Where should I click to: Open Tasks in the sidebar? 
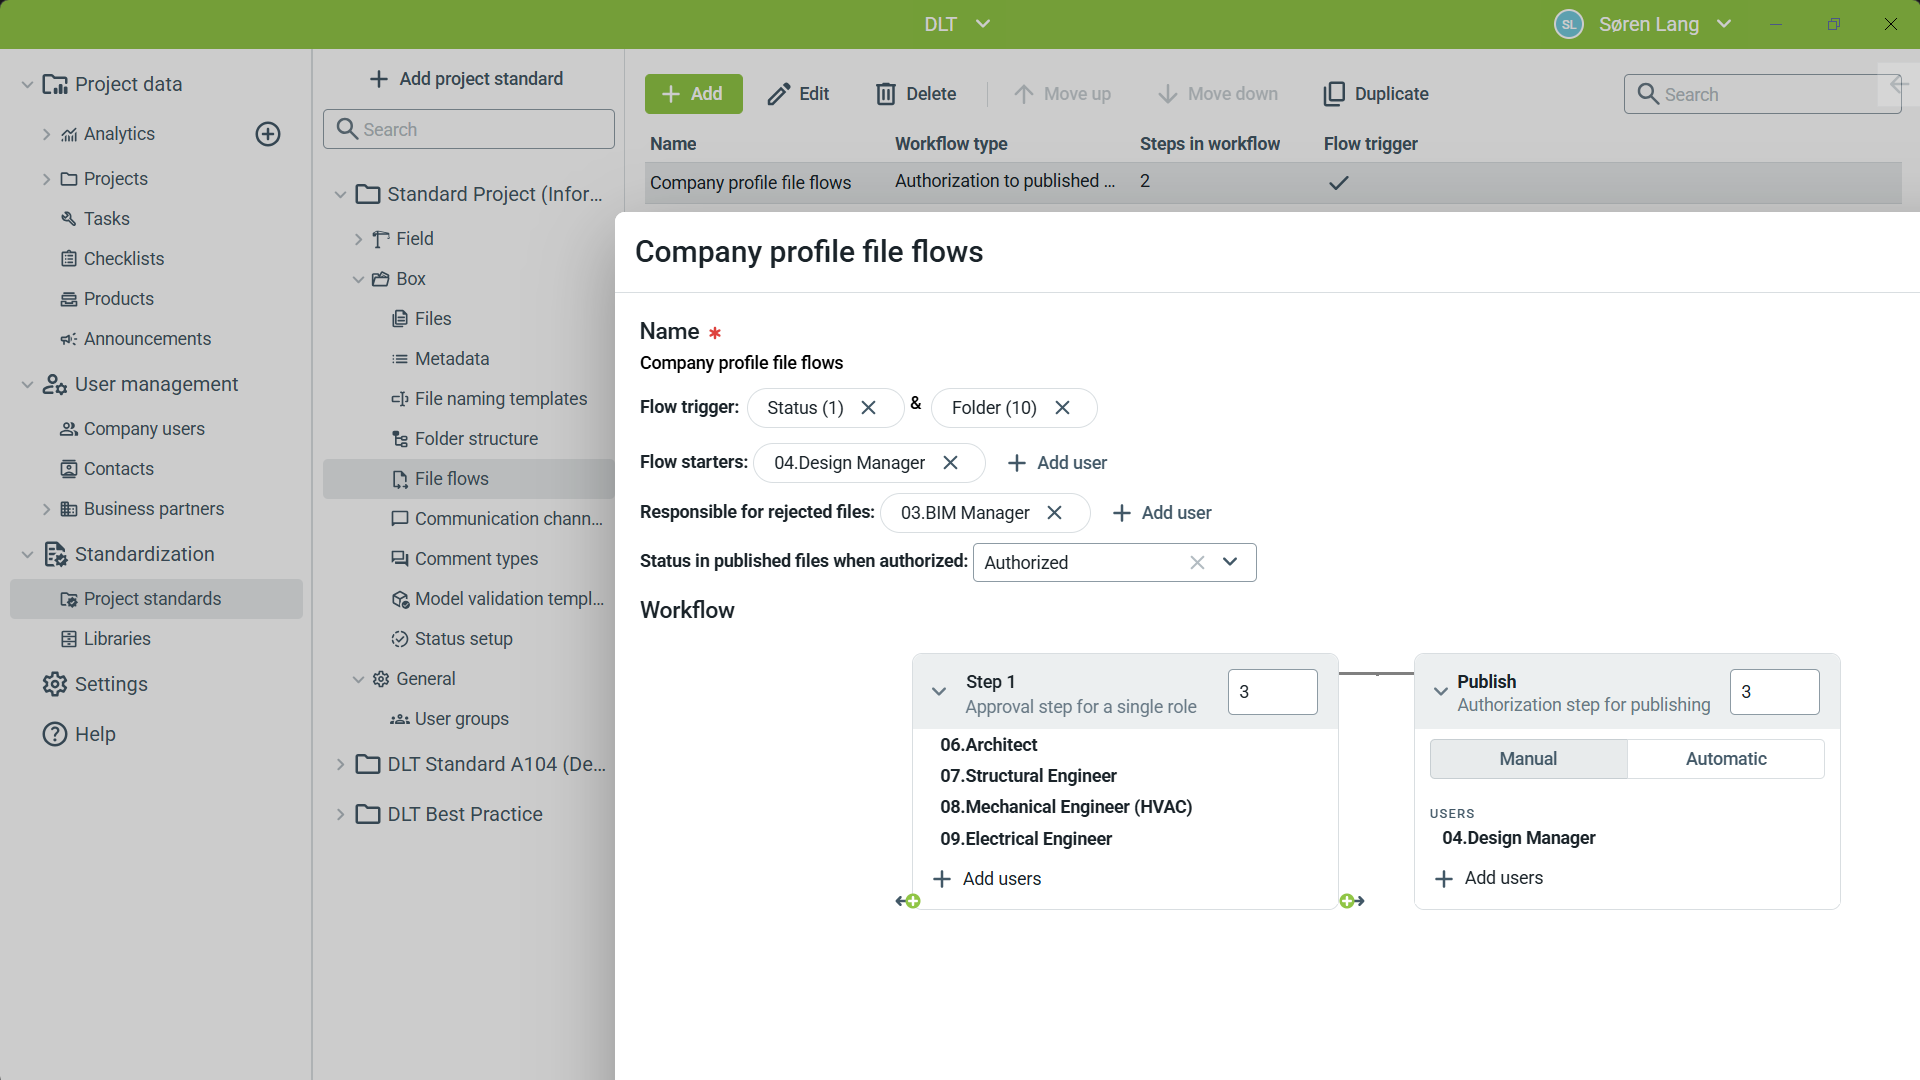click(106, 219)
